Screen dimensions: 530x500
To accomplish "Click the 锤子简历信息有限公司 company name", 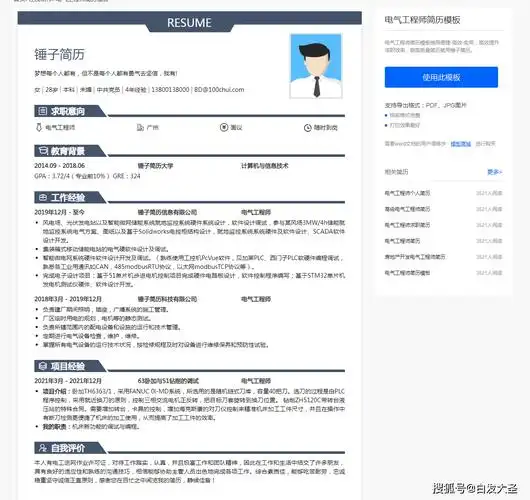I will click(167, 212).
